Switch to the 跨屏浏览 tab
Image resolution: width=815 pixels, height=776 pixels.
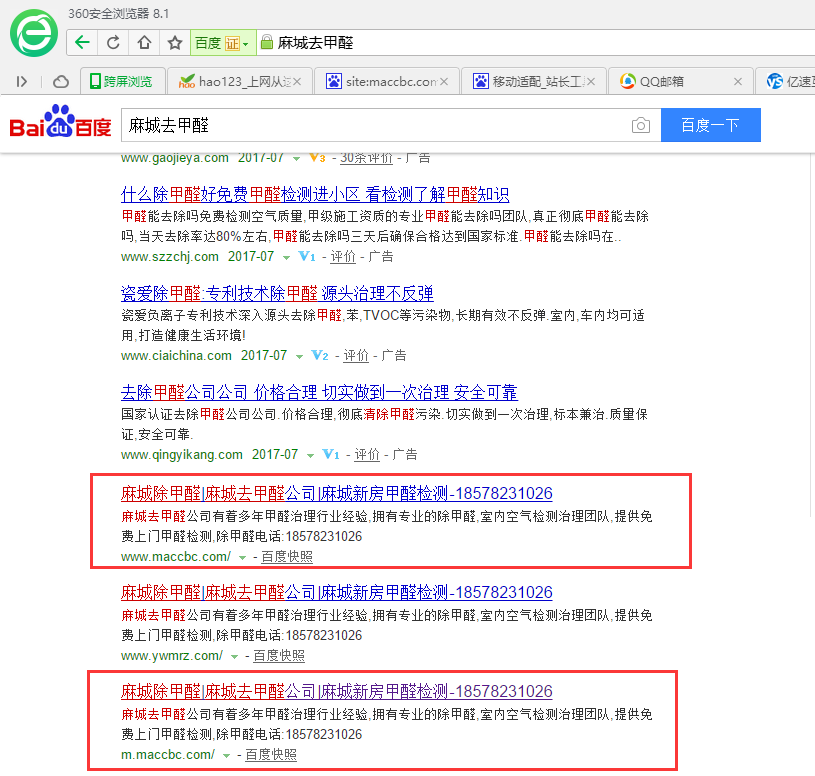(x=123, y=82)
